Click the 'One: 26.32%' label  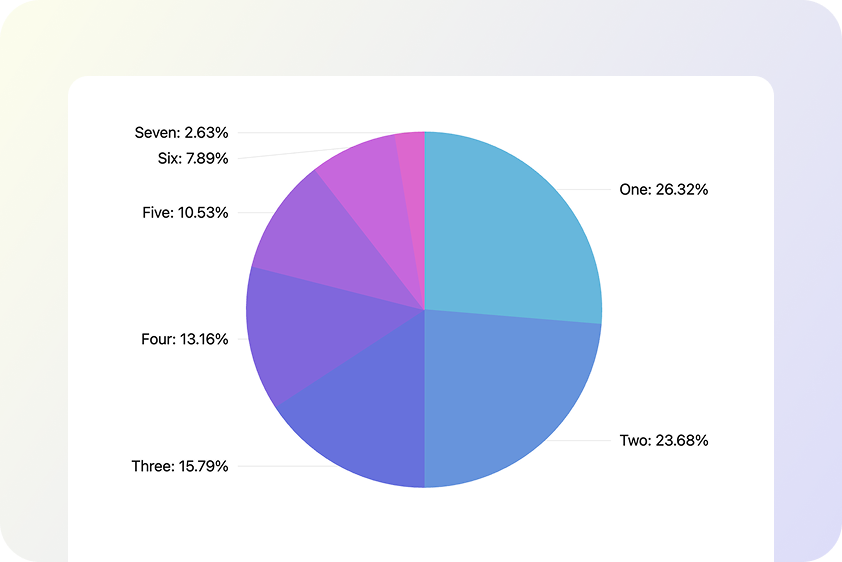click(664, 189)
